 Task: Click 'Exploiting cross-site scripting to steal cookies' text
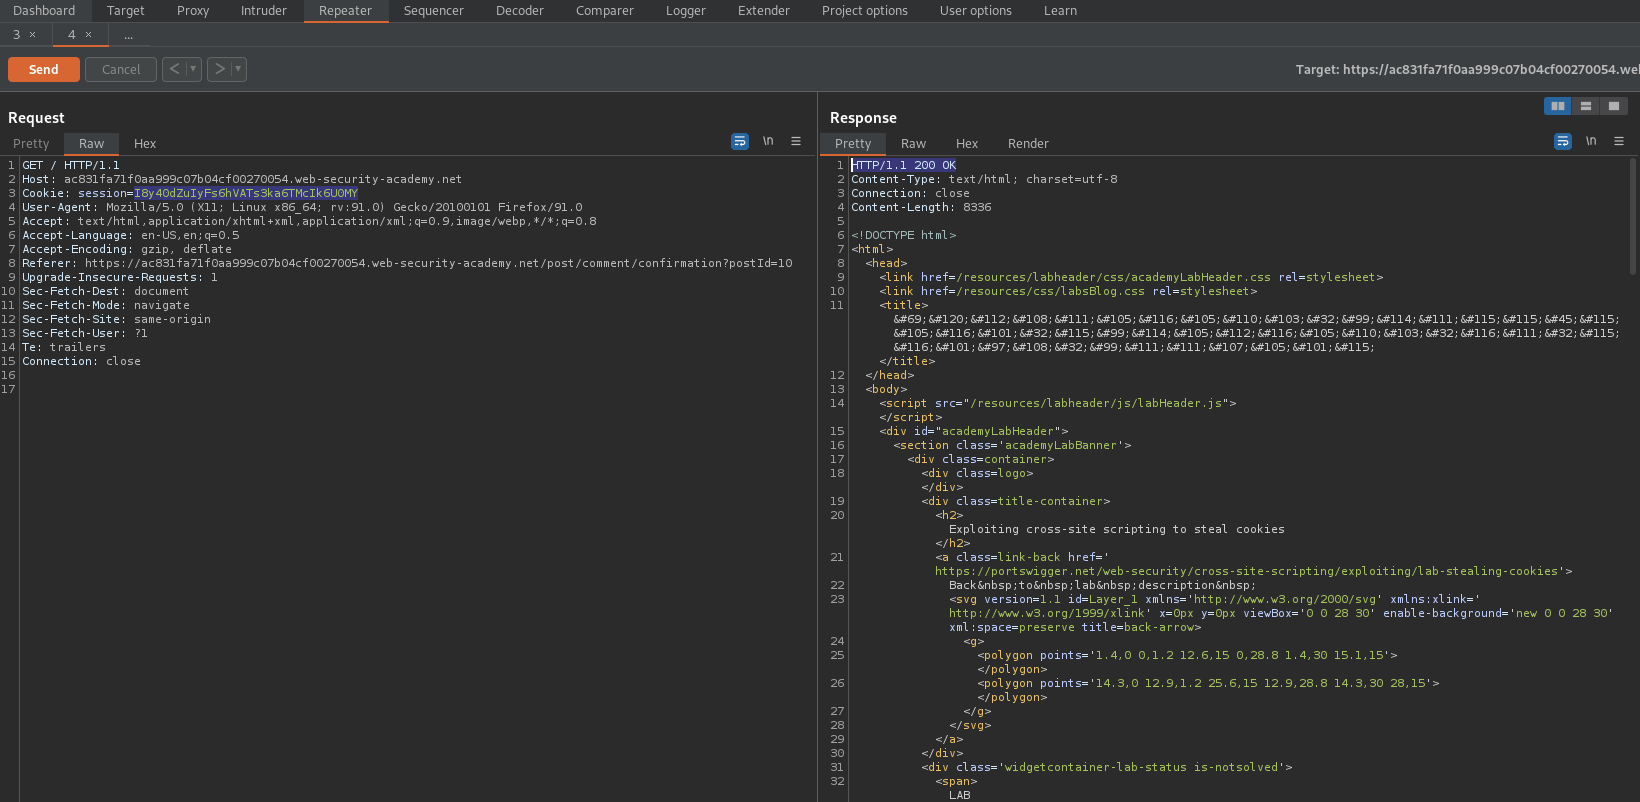click(1117, 529)
